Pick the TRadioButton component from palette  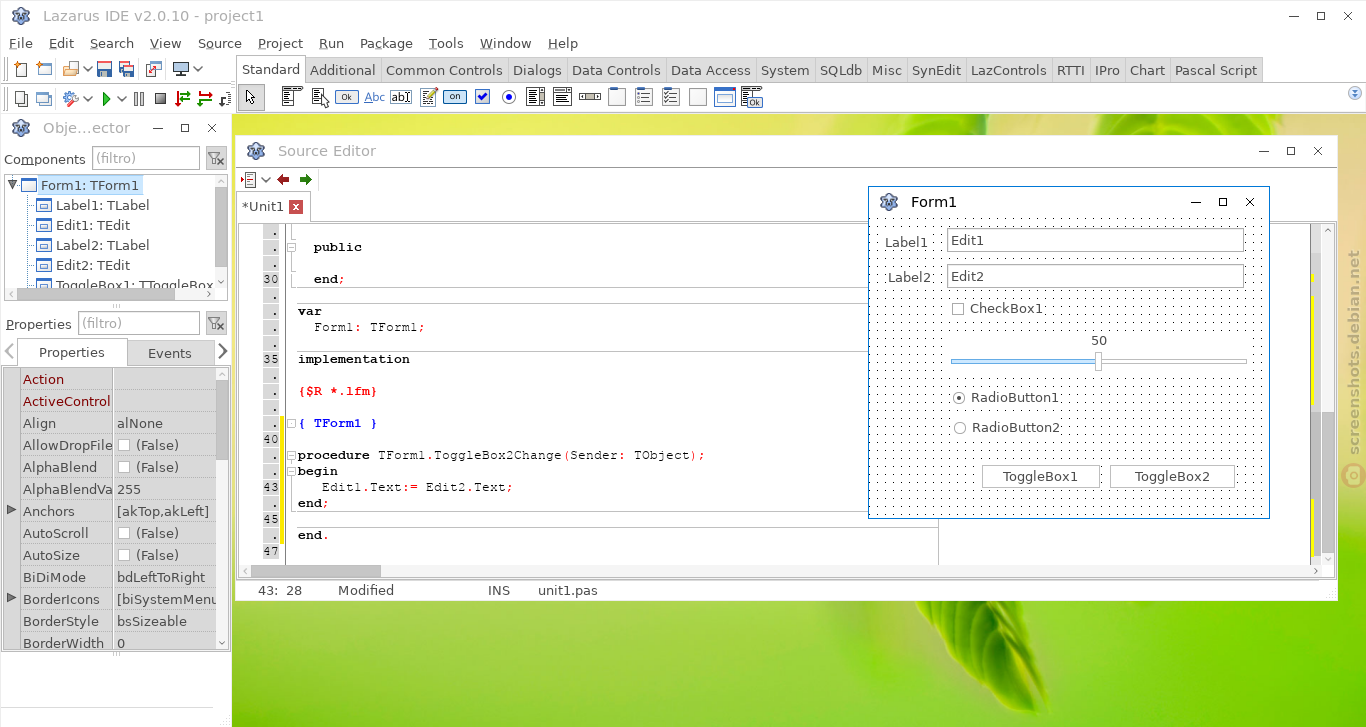pyautogui.click(x=509, y=97)
